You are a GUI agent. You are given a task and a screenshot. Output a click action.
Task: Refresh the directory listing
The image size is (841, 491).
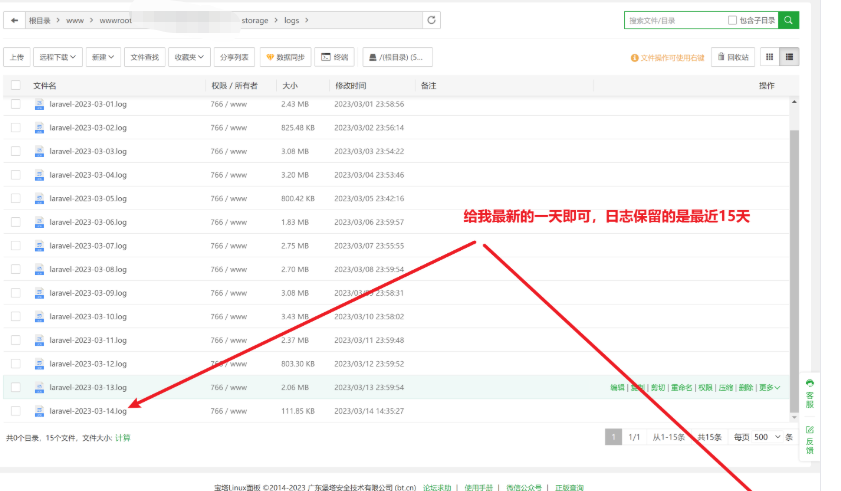[431, 20]
